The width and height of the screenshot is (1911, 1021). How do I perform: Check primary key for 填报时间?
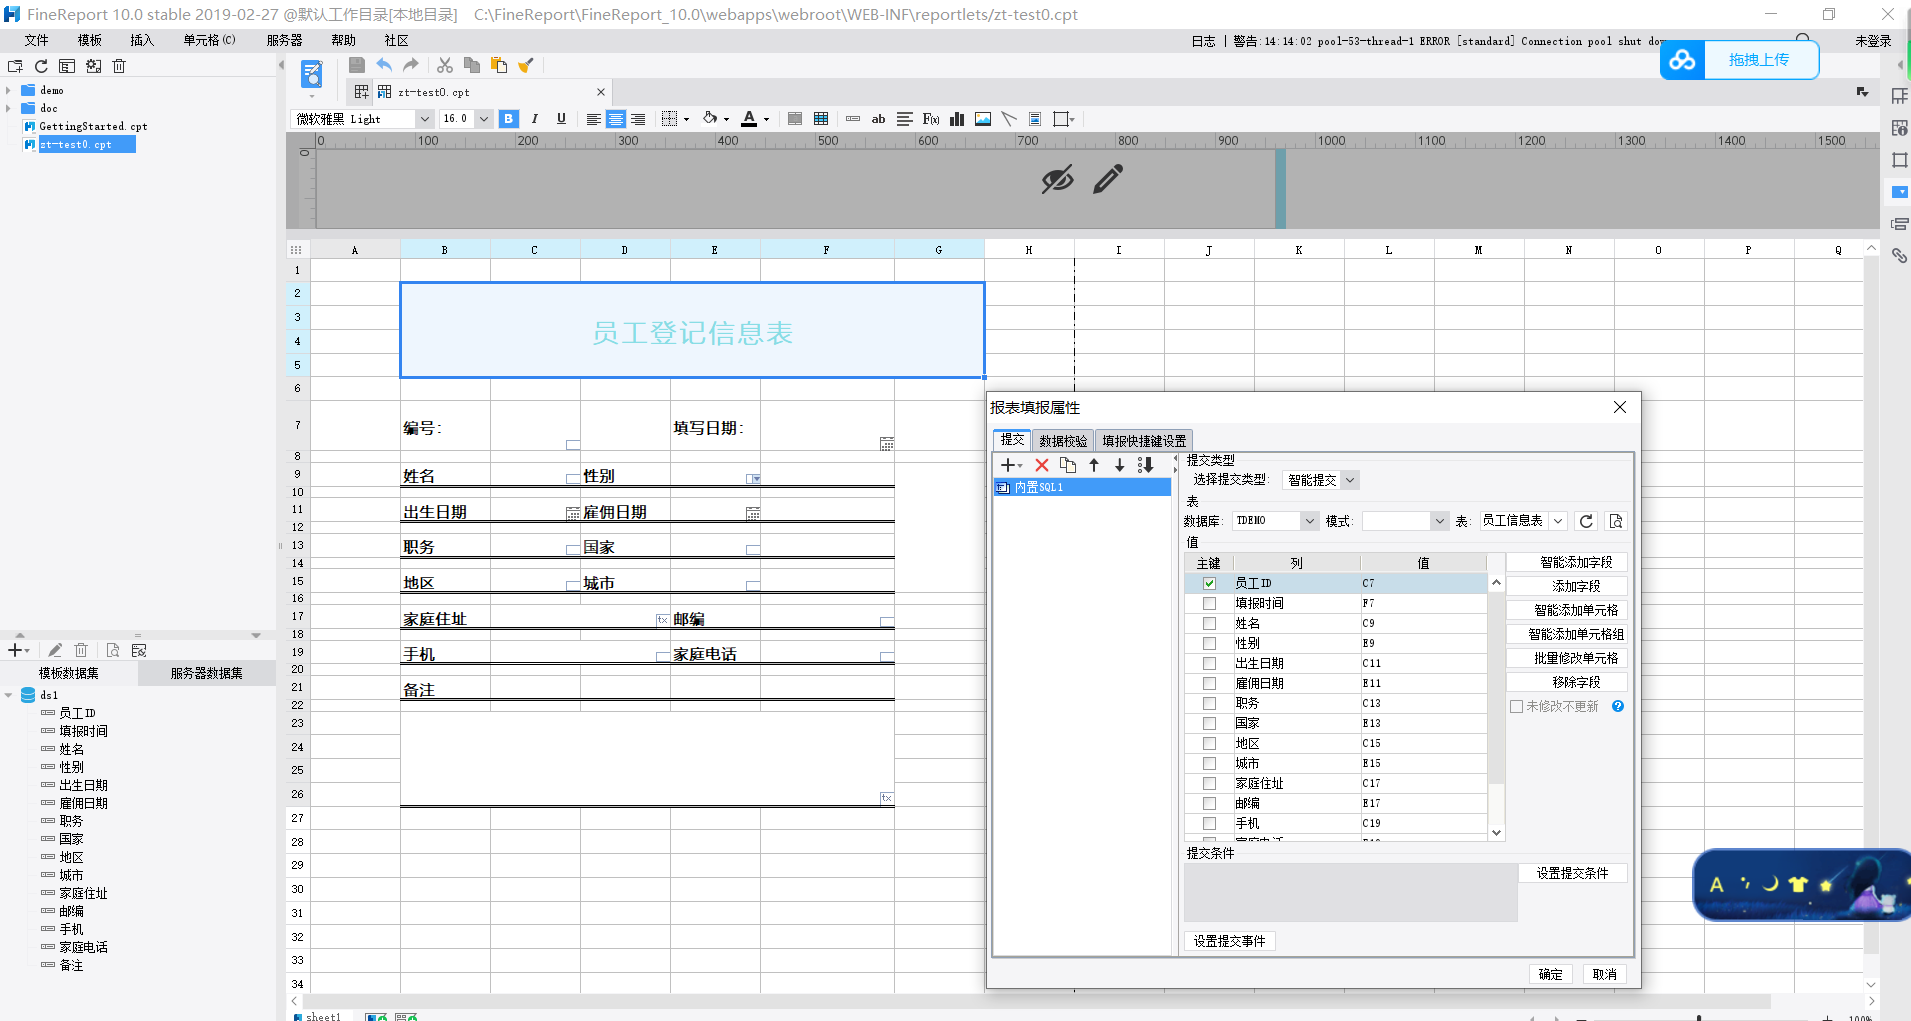point(1209,603)
